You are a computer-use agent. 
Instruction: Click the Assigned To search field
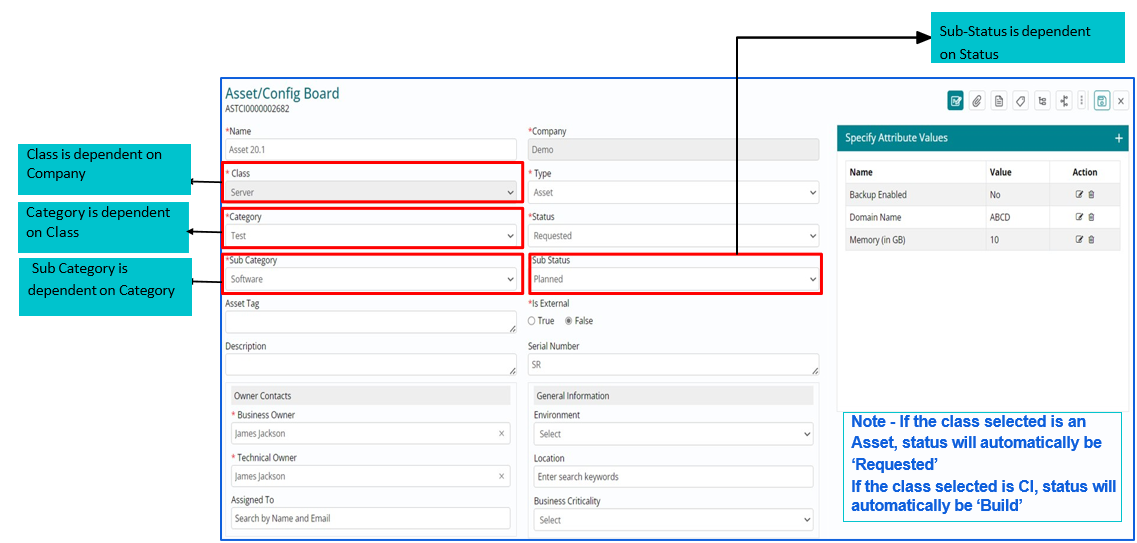pos(370,518)
